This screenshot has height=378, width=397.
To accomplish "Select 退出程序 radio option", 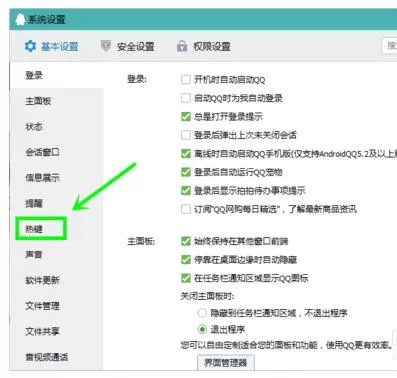I will tap(202, 330).
